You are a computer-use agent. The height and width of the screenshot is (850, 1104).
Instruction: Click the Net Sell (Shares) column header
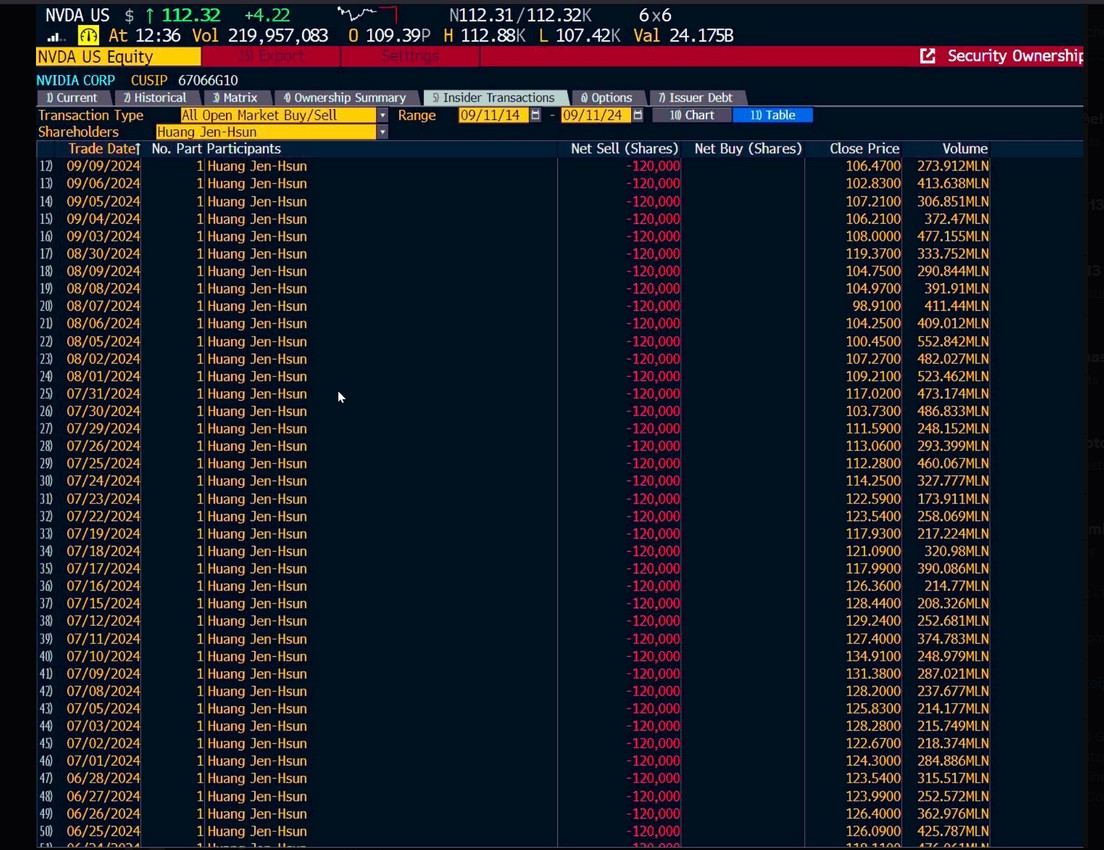(x=625, y=149)
